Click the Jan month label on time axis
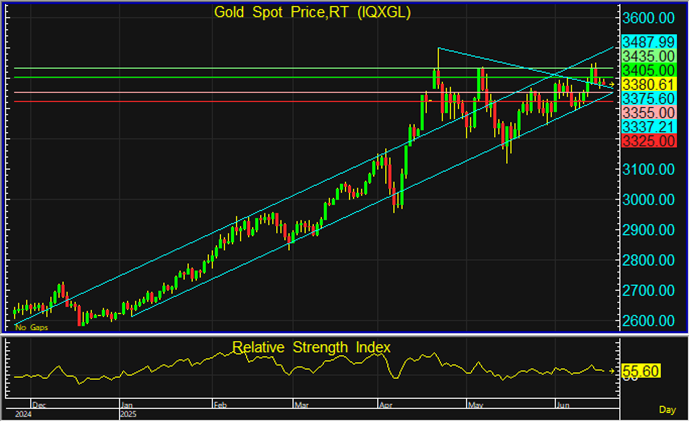Viewport: 690px width, 422px height. (x=127, y=405)
